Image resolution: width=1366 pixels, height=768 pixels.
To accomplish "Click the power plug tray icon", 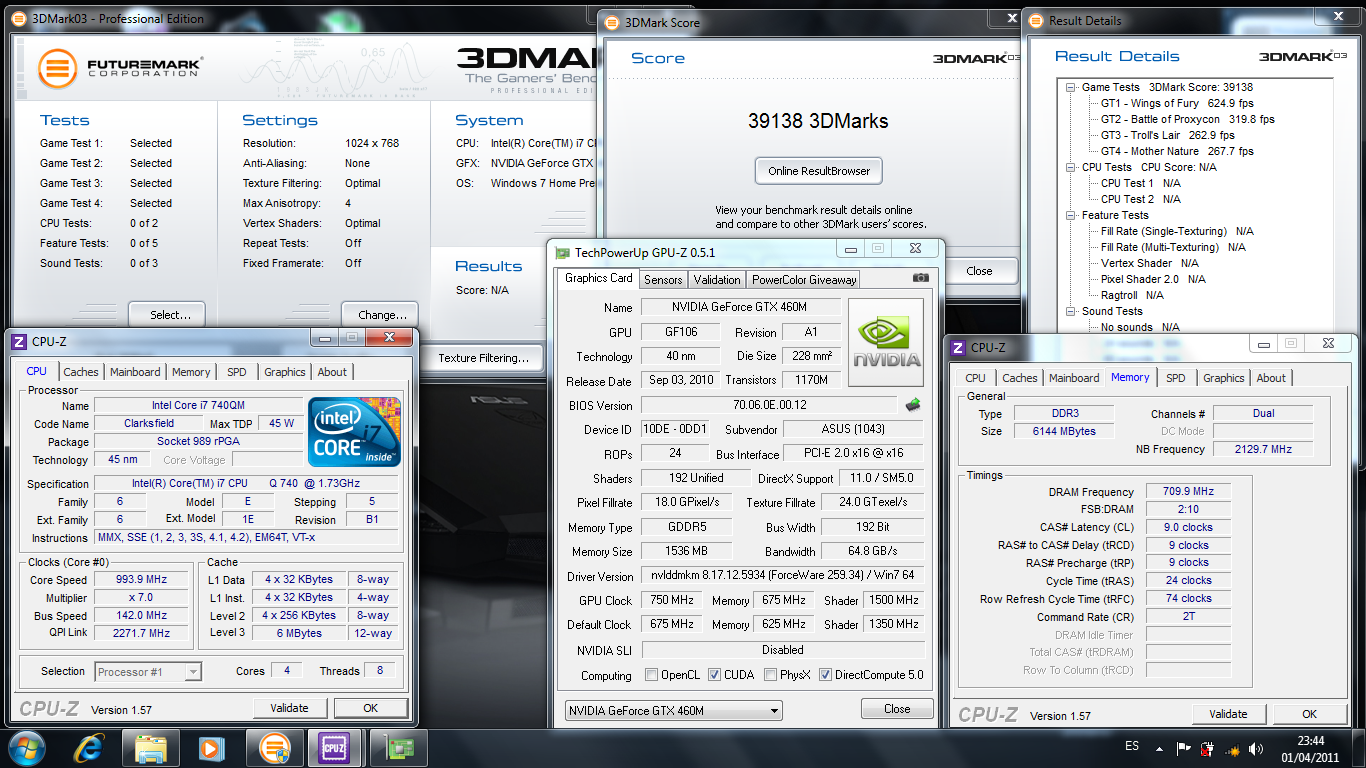I will pyautogui.click(x=1207, y=747).
